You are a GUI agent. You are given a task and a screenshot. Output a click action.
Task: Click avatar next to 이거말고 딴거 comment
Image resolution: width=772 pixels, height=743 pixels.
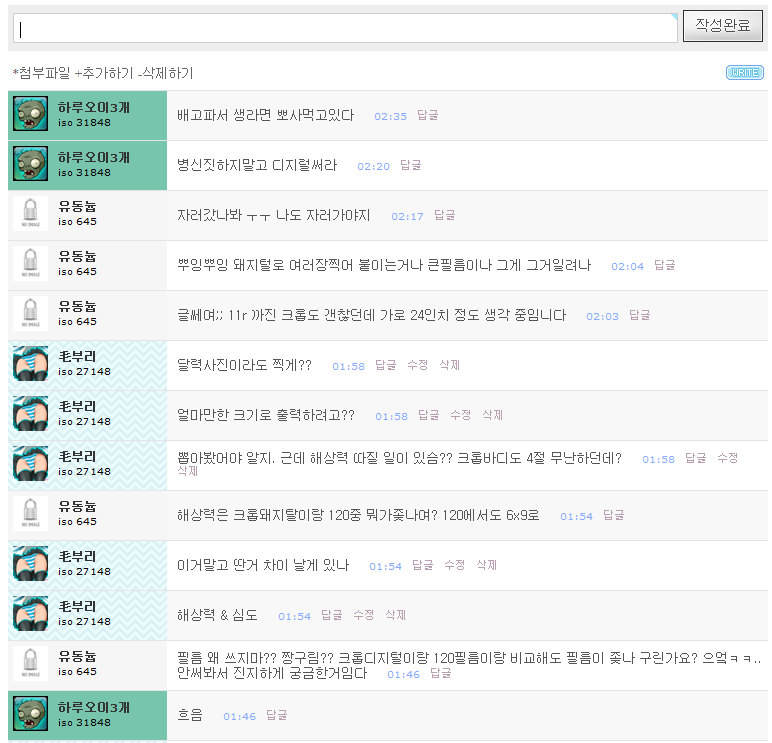pos(30,565)
